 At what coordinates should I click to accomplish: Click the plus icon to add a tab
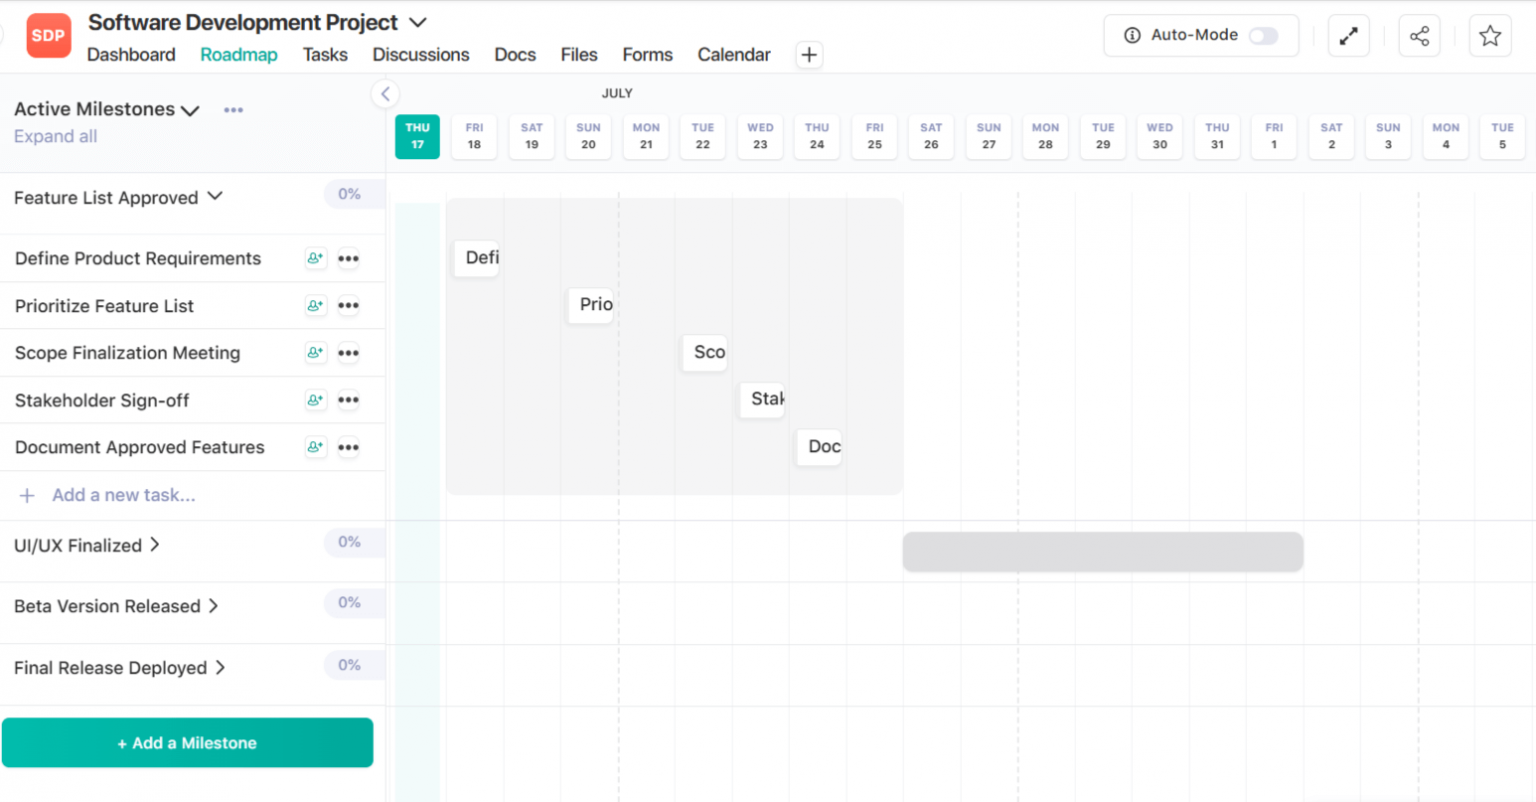coord(809,55)
